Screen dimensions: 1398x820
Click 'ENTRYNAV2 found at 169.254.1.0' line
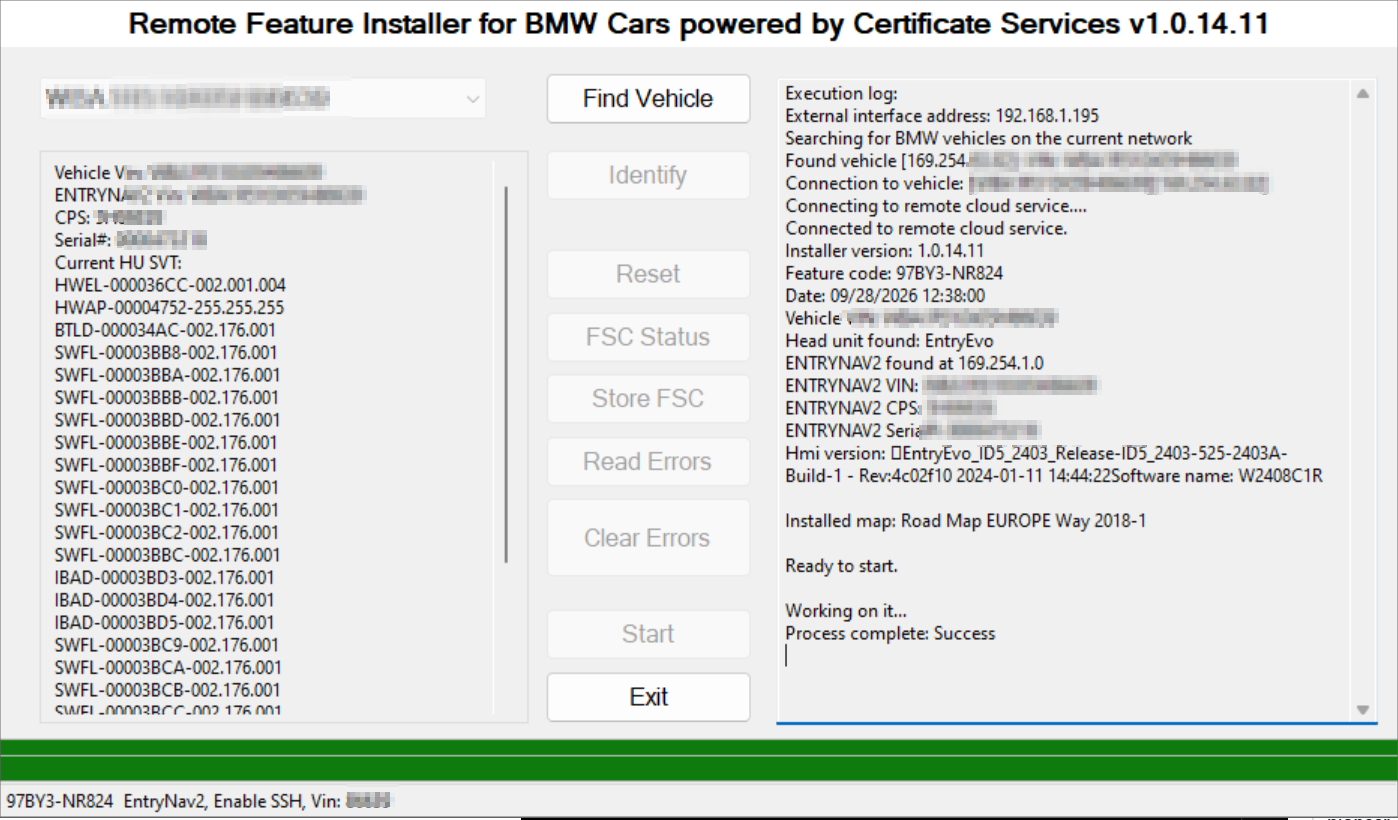(914, 363)
